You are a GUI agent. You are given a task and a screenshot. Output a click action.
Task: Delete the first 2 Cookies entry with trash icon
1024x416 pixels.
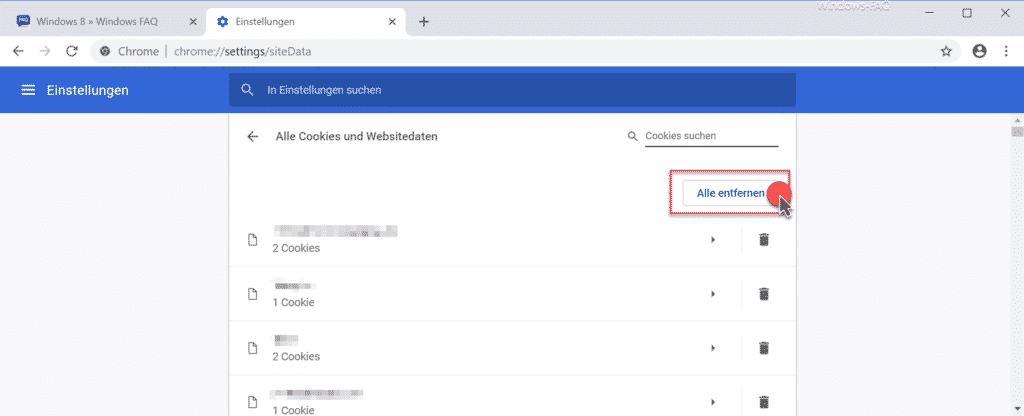pos(763,240)
